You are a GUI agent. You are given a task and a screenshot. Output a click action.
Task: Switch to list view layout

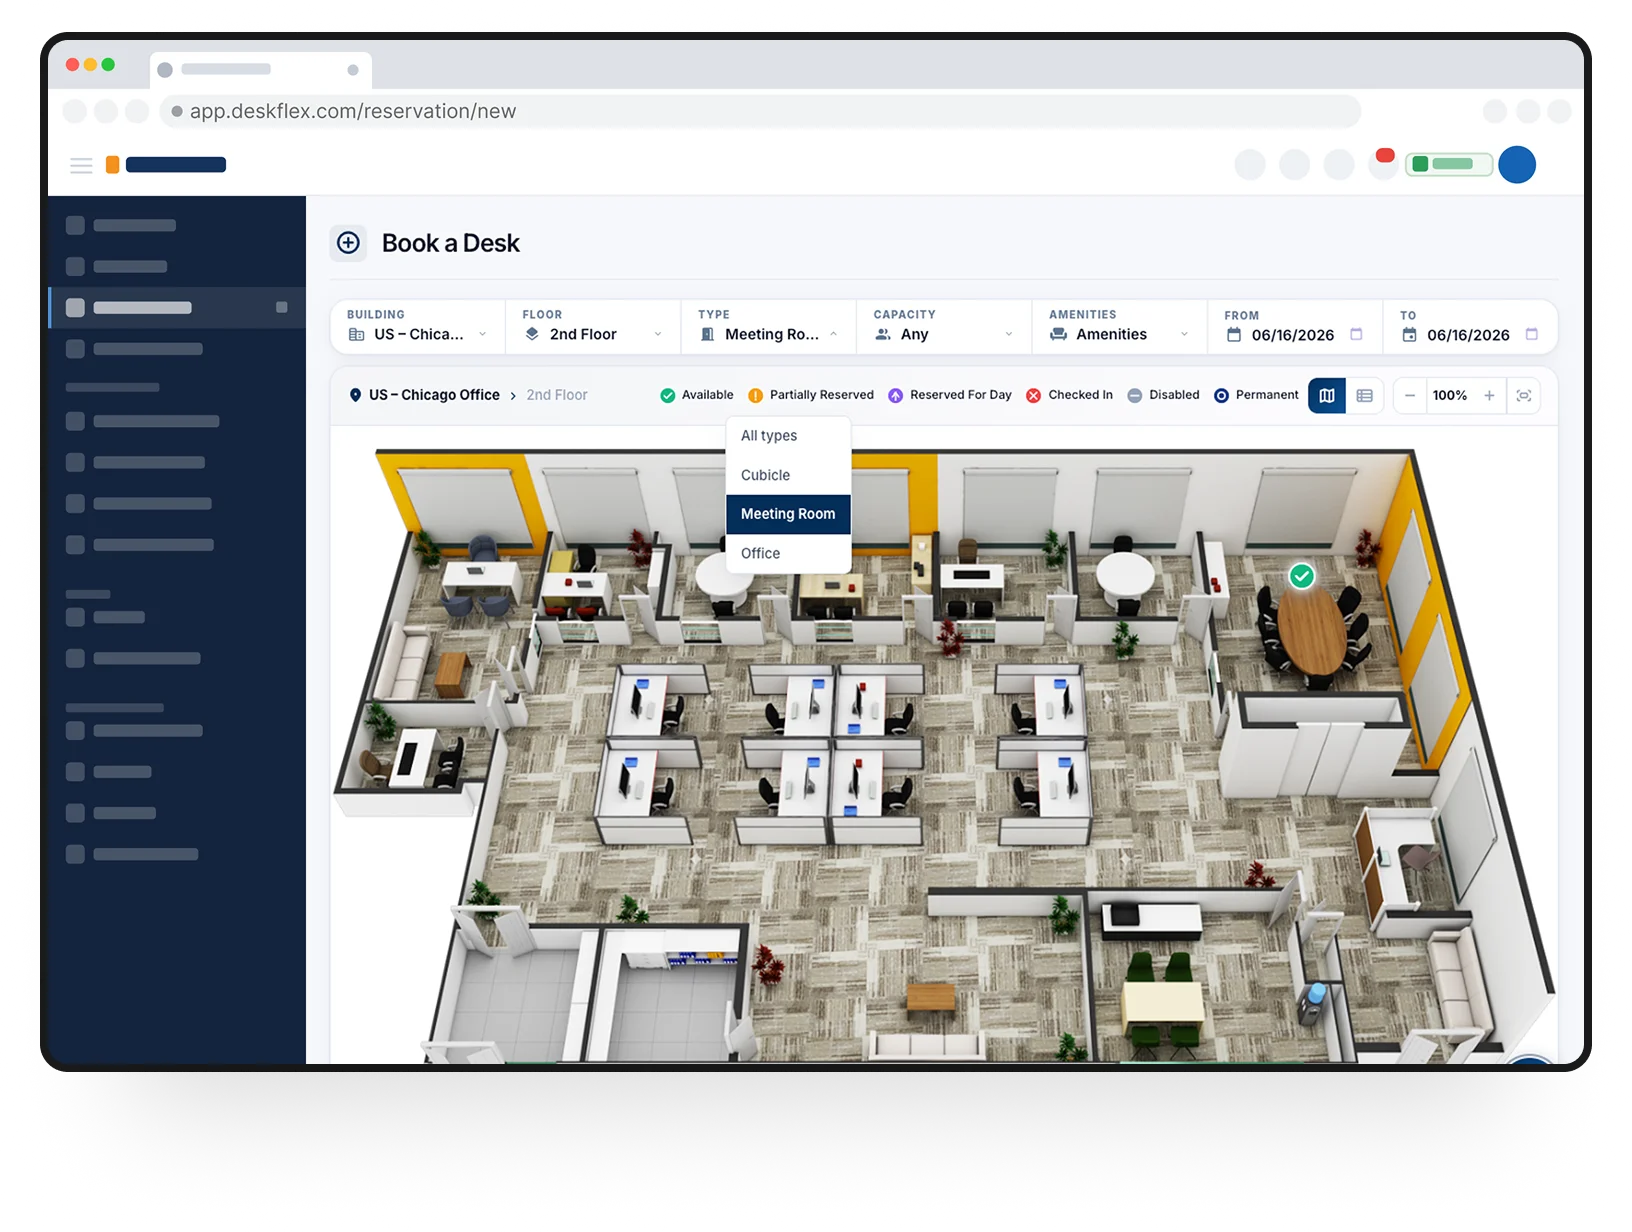[x=1364, y=396]
